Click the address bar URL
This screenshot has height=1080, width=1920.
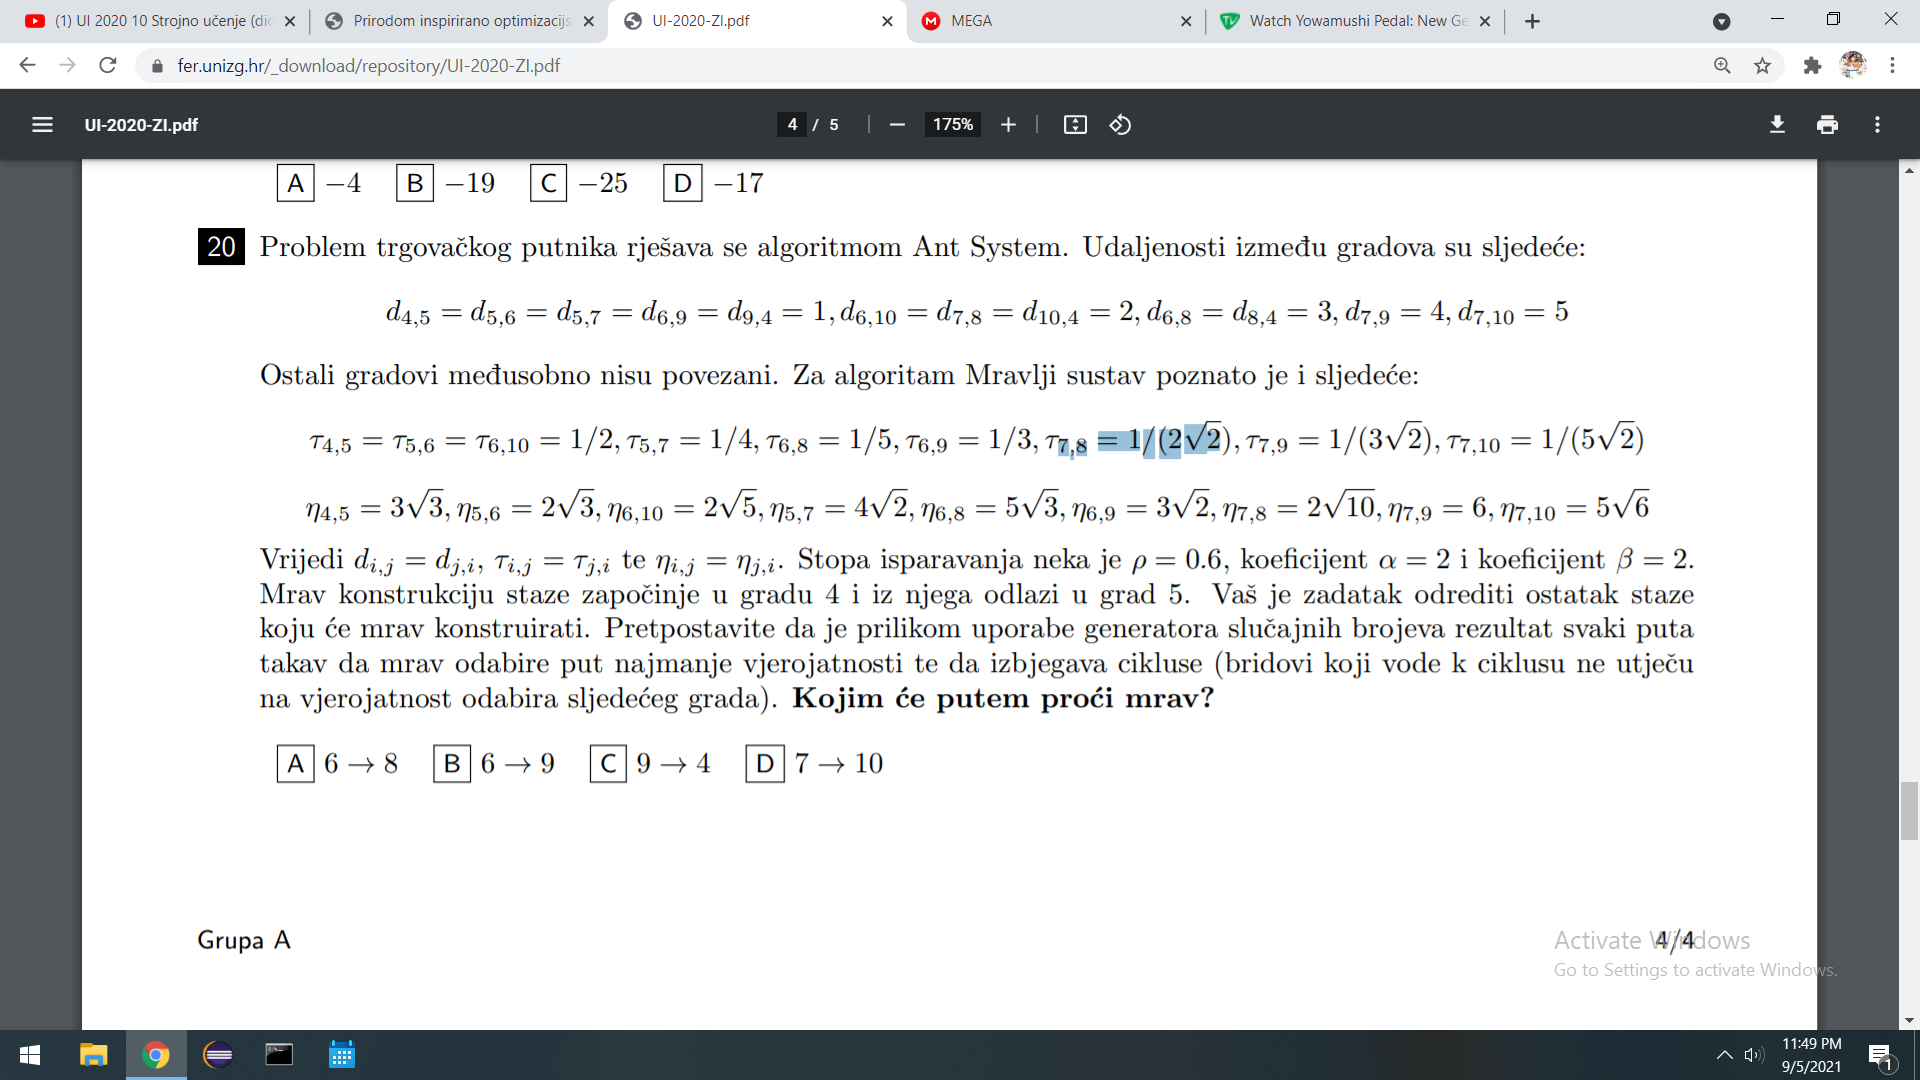coord(368,66)
